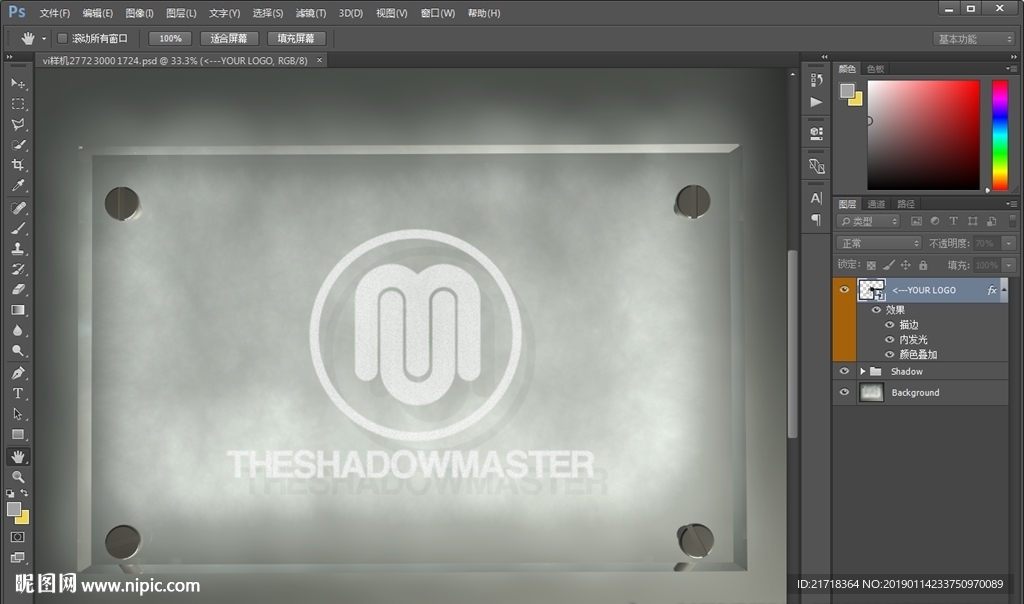Image resolution: width=1024 pixels, height=604 pixels.
Task: Open the History panel icon
Action: (x=816, y=80)
